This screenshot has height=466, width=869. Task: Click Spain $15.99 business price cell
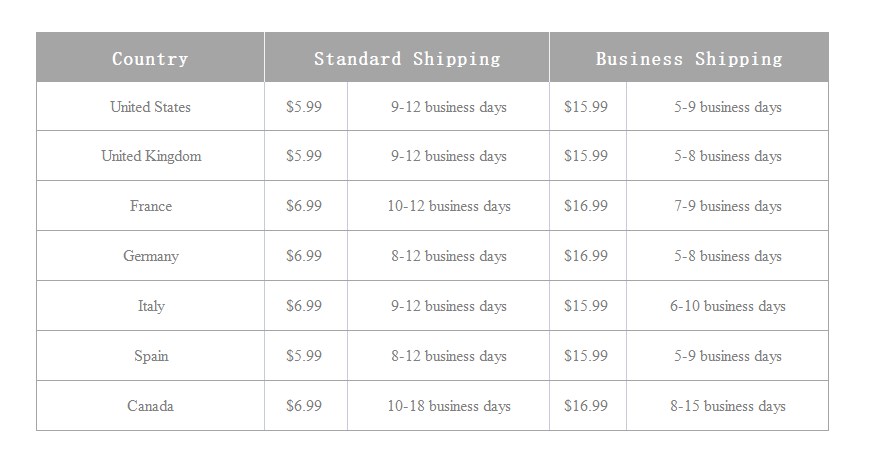click(x=588, y=355)
